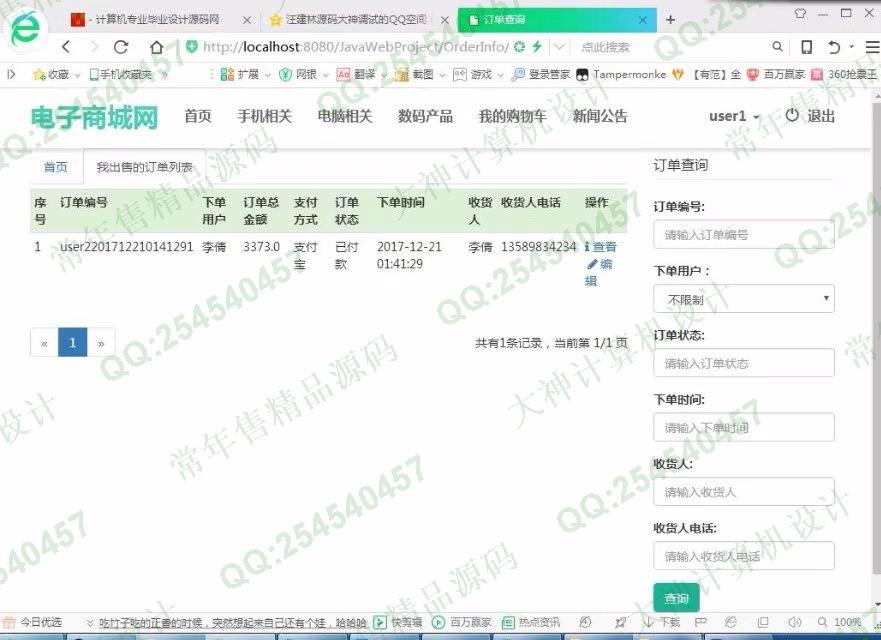Screen dimensions: 881x640
Task: Click 热点资讯 in status bar
Action: (x=531, y=622)
